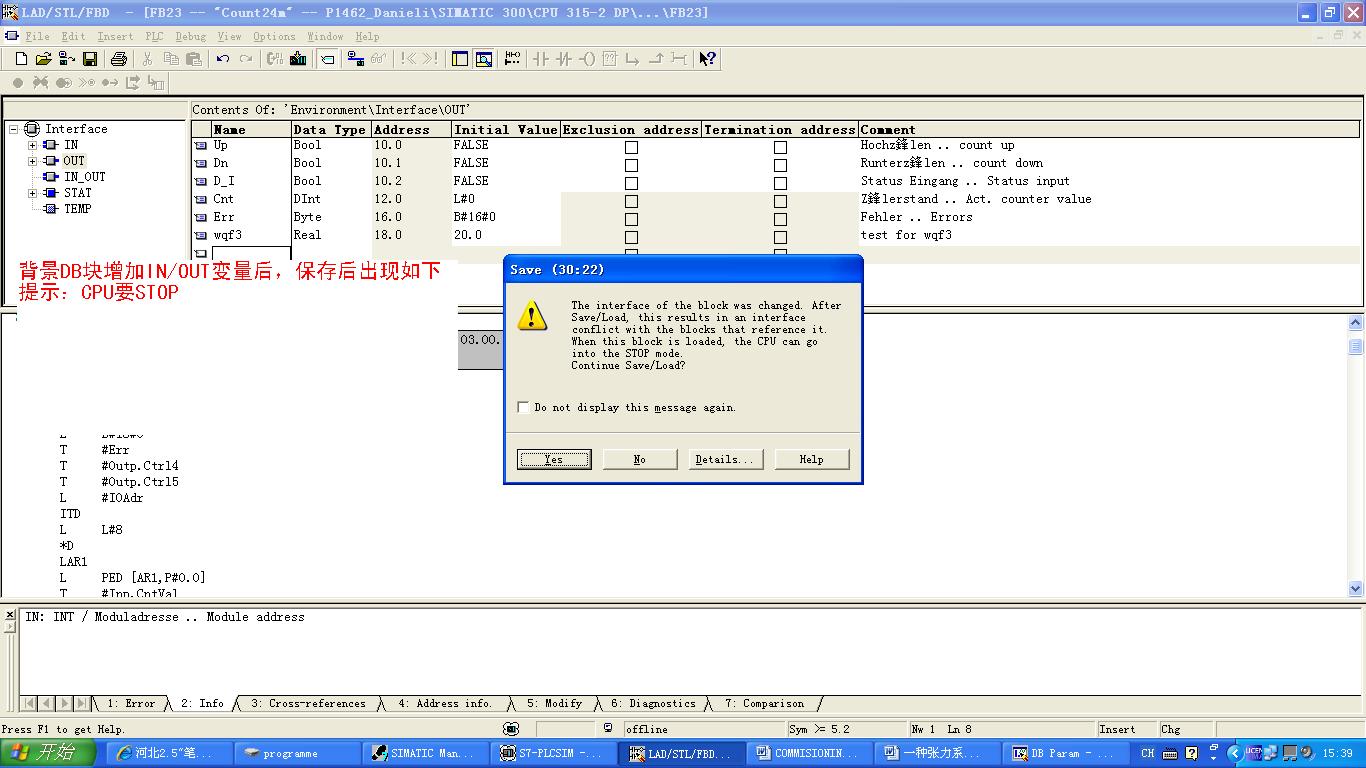The height and width of the screenshot is (768, 1366).
Task: Toggle the Details pane toolbar icon
Action: click(x=484, y=59)
